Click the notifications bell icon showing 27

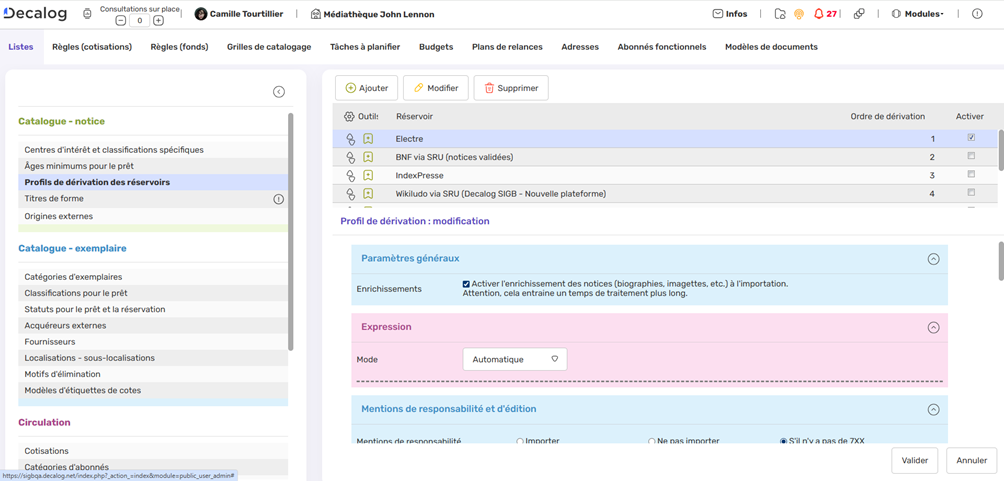[819, 14]
